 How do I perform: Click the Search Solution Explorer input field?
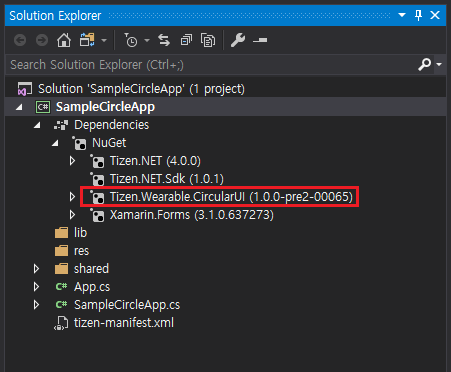click(211, 65)
